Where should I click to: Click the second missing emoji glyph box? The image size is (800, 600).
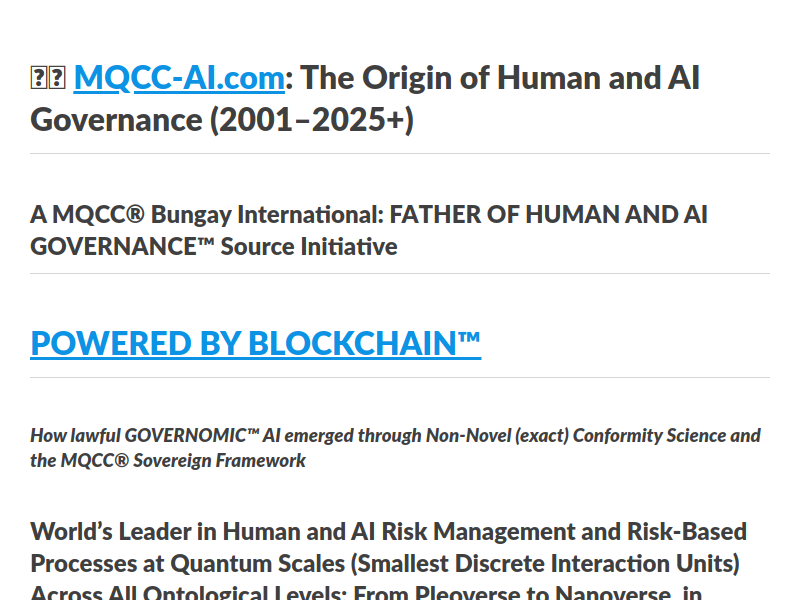click(57, 78)
